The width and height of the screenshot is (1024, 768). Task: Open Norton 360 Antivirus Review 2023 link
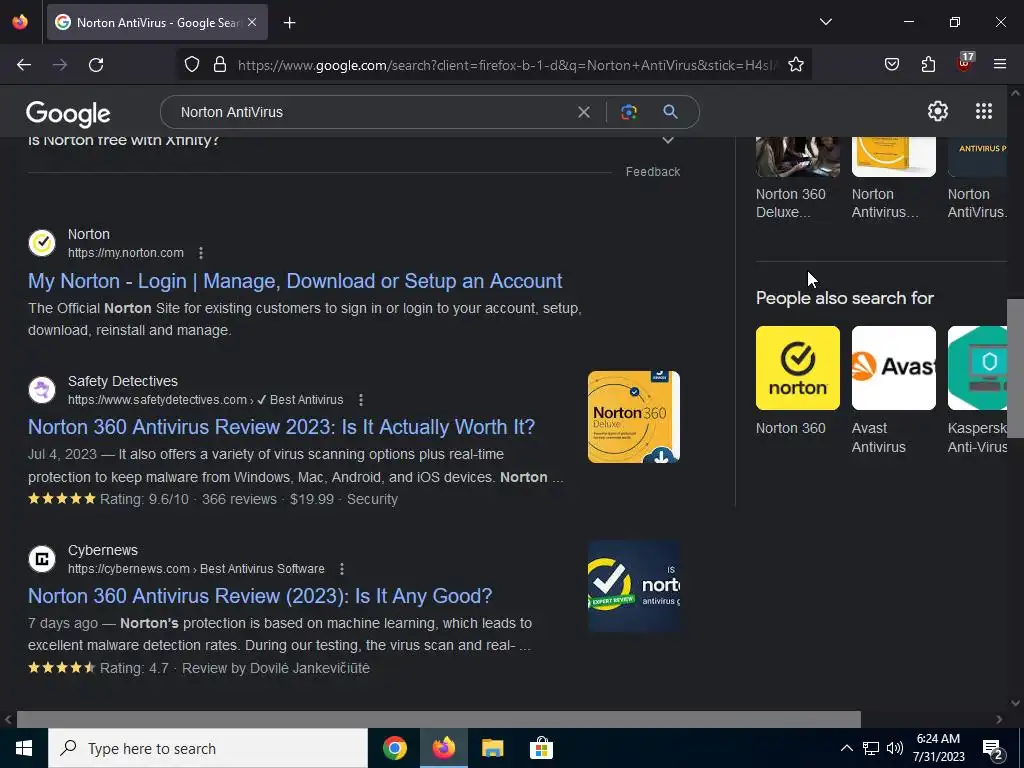click(x=281, y=427)
